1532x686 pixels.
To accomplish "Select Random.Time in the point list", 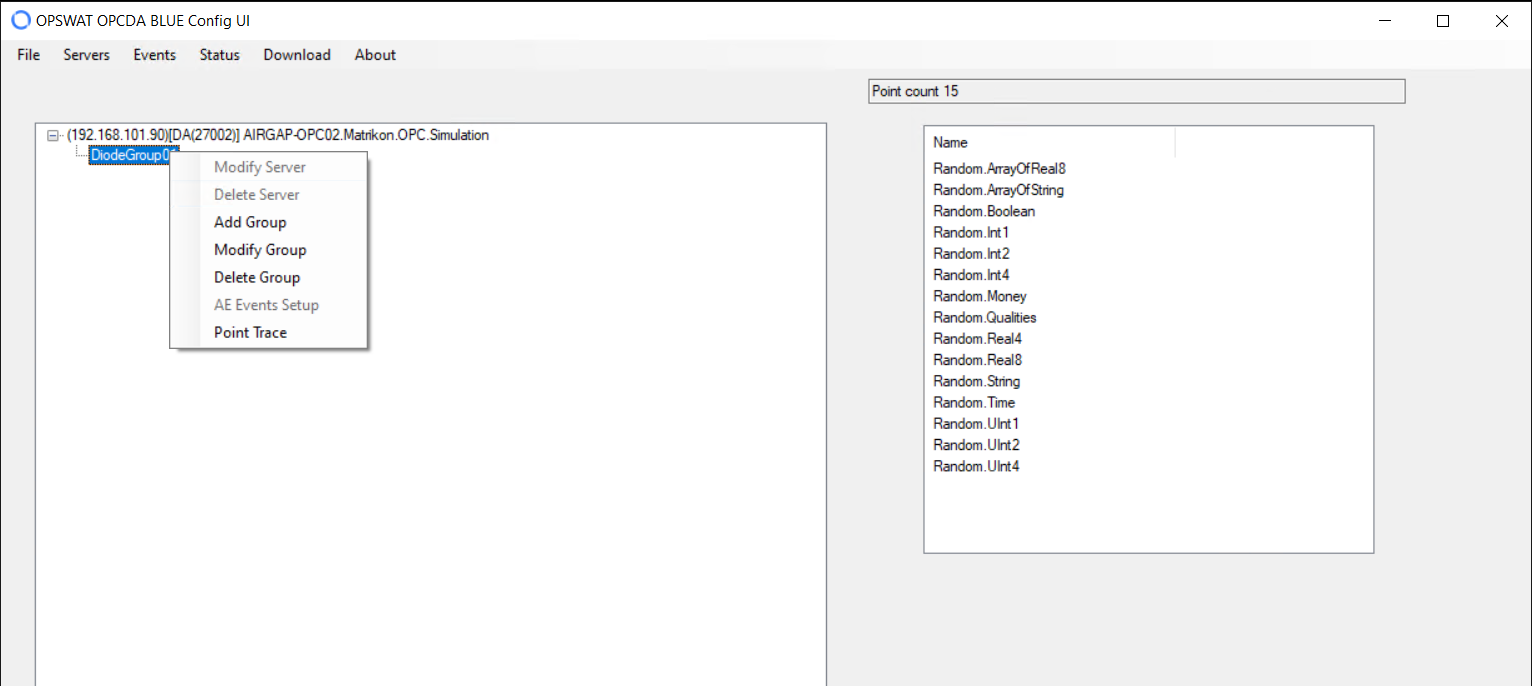I will [974, 402].
